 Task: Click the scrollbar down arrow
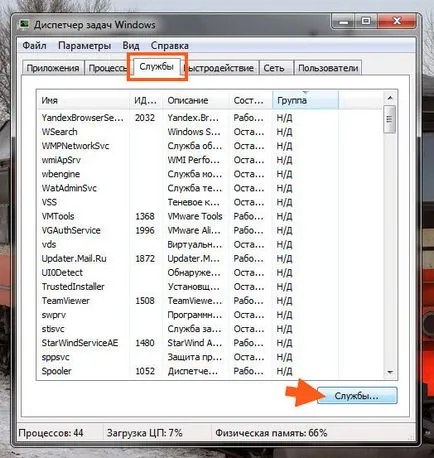click(x=390, y=372)
